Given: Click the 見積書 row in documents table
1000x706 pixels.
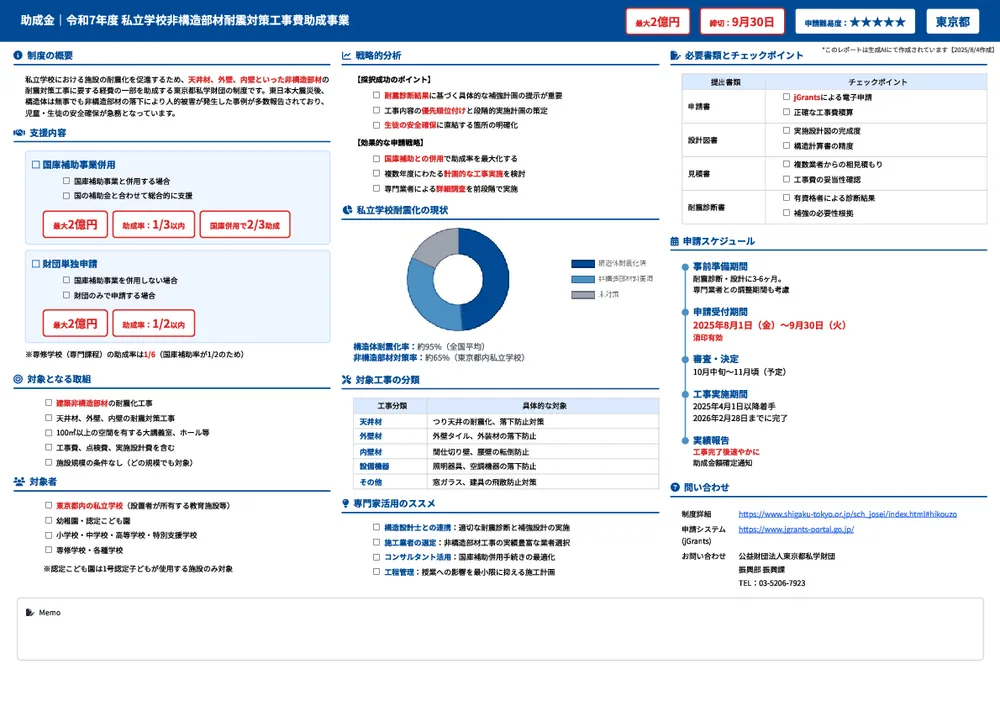Looking at the screenshot, I should (834, 173).
